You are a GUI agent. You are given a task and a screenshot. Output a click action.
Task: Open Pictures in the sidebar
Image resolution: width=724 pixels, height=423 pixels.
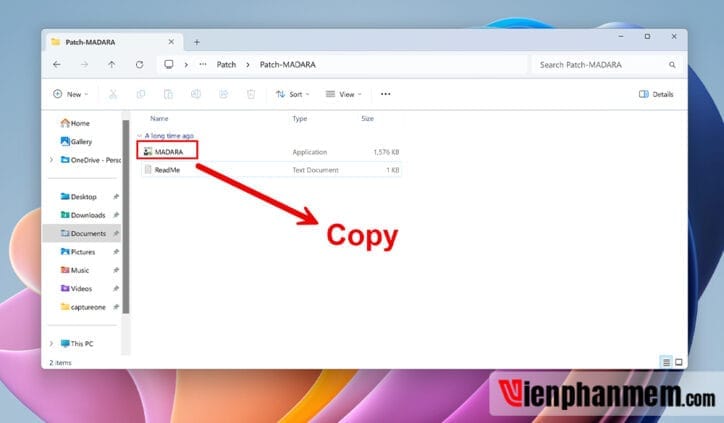[x=78, y=252]
